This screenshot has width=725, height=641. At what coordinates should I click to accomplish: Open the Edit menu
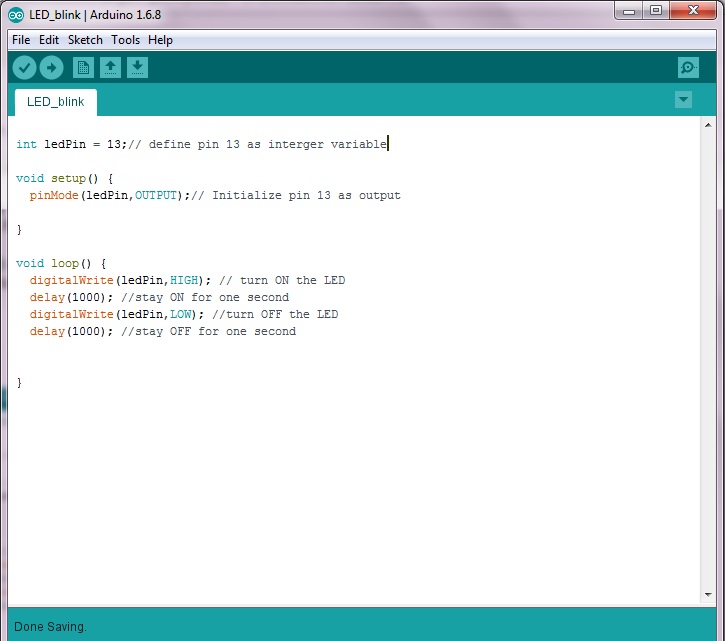(x=49, y=40)
